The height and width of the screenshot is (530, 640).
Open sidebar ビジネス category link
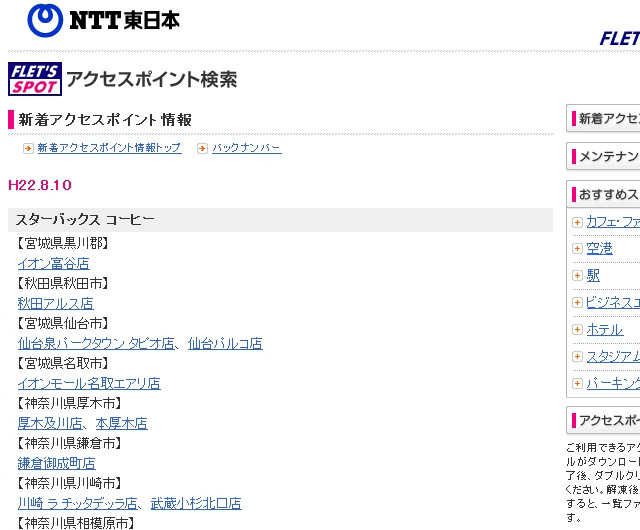click(x=613, y=303)
